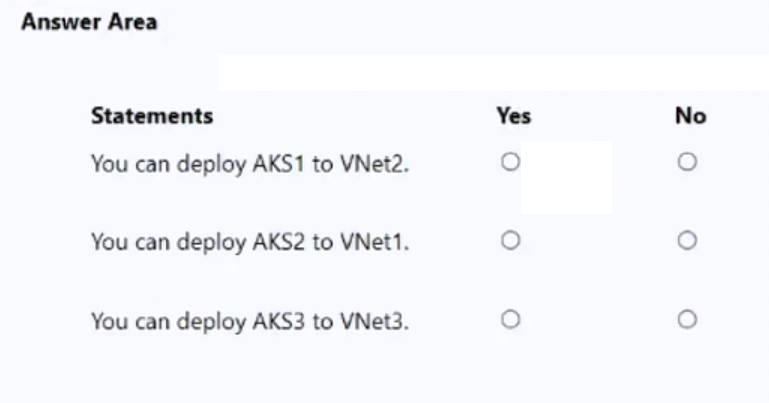The width and height of the screenshot is (769, 403).
Task: Click the word VNet3 in the third statement
Action: 374,321
